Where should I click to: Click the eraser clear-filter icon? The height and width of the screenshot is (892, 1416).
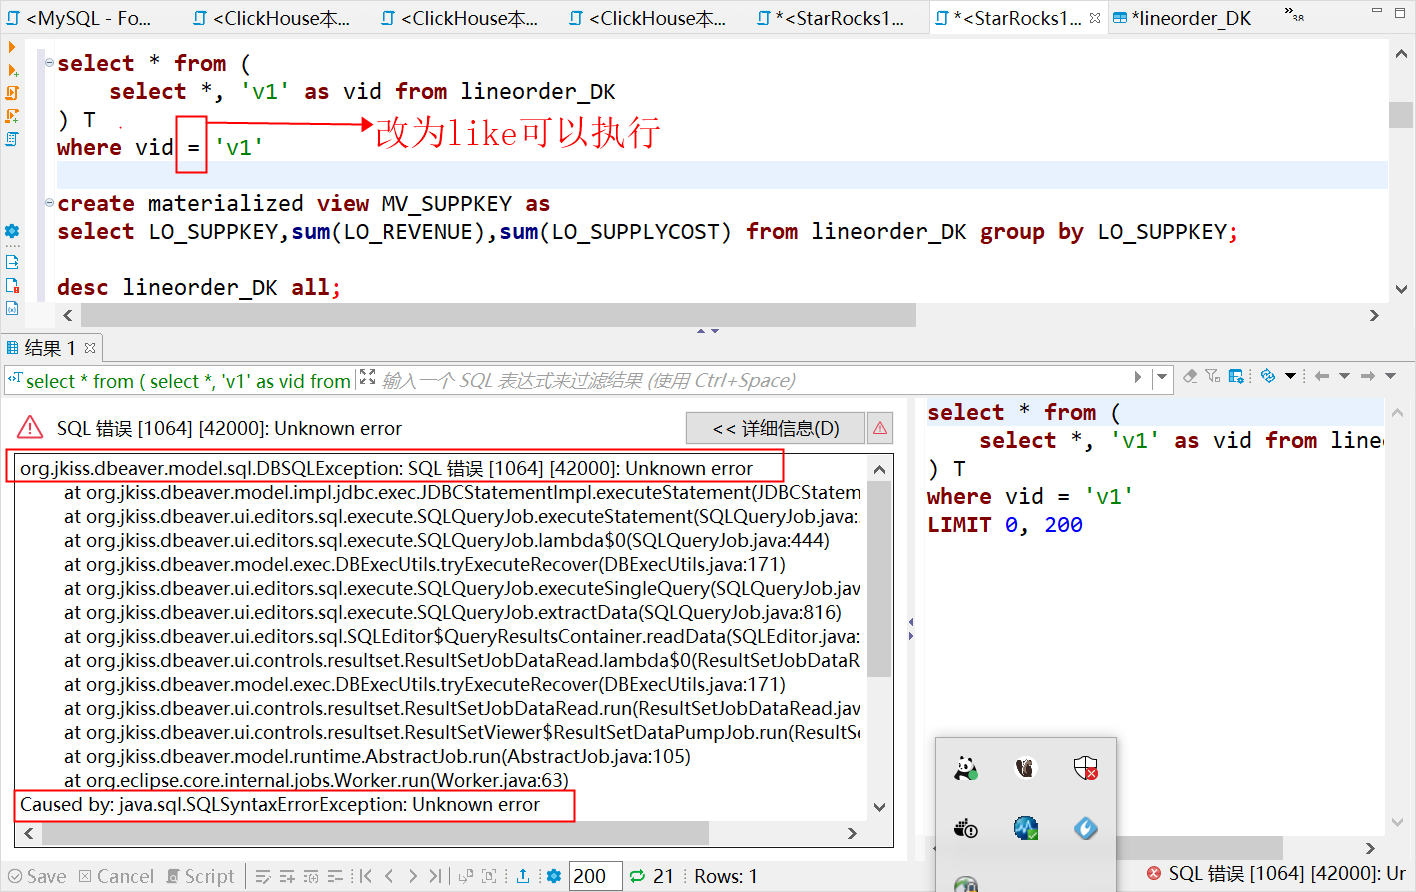[1190, 376]
